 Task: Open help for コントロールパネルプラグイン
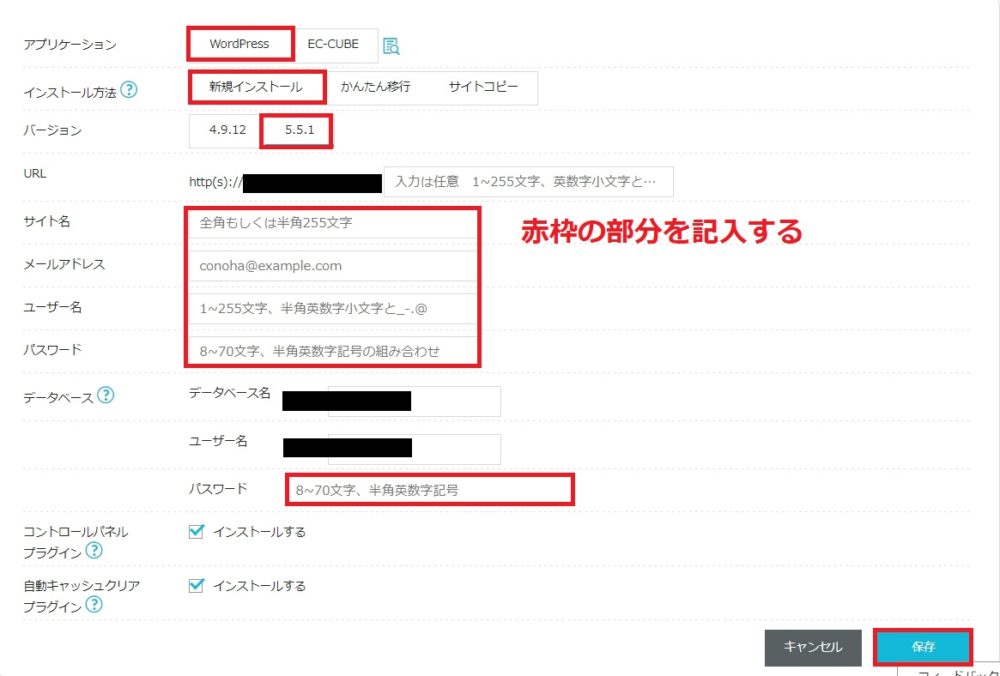[94, 551]
